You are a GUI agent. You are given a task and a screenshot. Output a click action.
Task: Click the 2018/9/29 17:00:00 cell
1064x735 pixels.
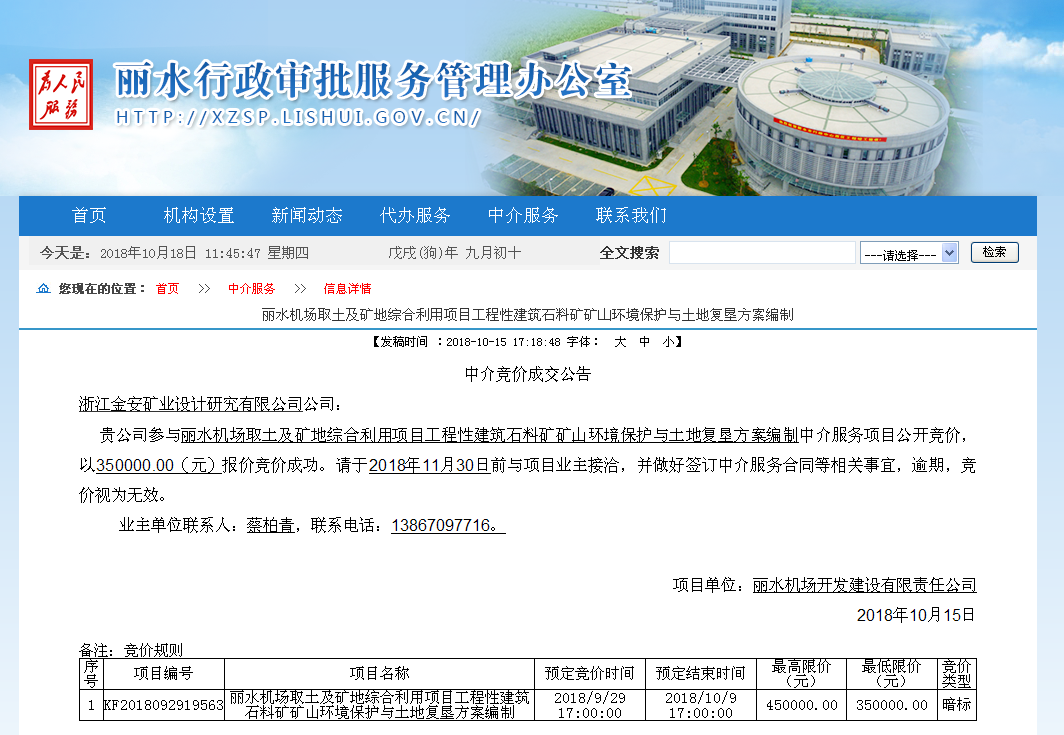pos(590,705)
